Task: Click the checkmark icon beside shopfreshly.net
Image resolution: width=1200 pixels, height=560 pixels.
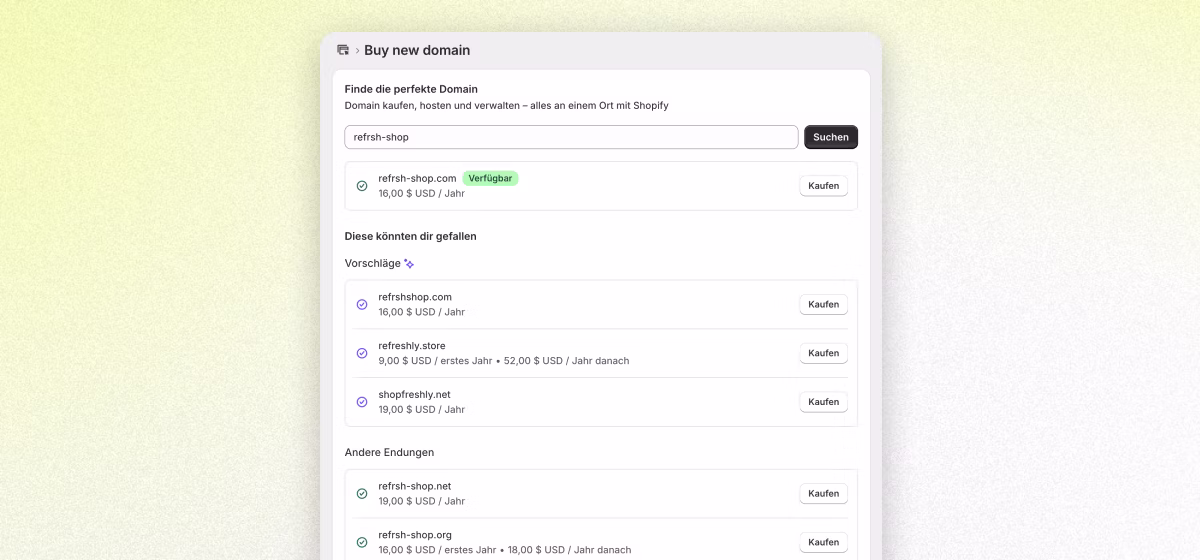Action: [362, 402]
